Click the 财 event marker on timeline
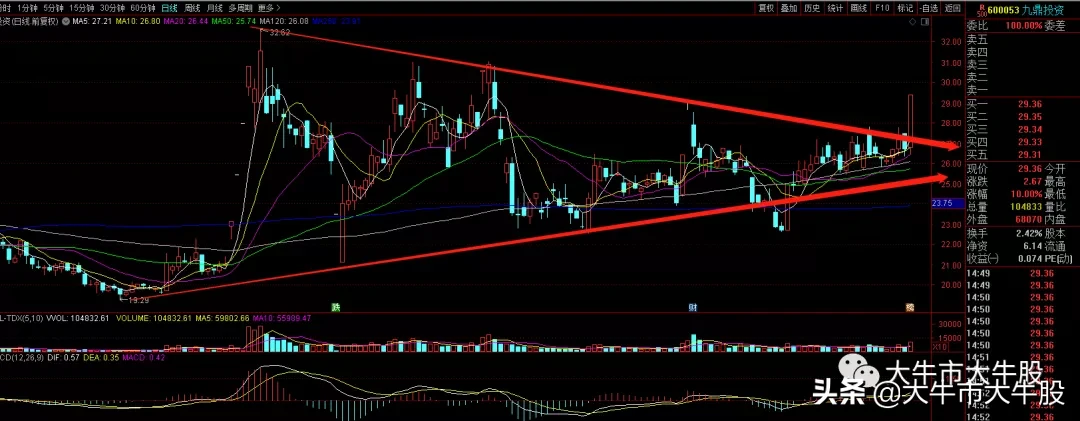 pos(693,307)
